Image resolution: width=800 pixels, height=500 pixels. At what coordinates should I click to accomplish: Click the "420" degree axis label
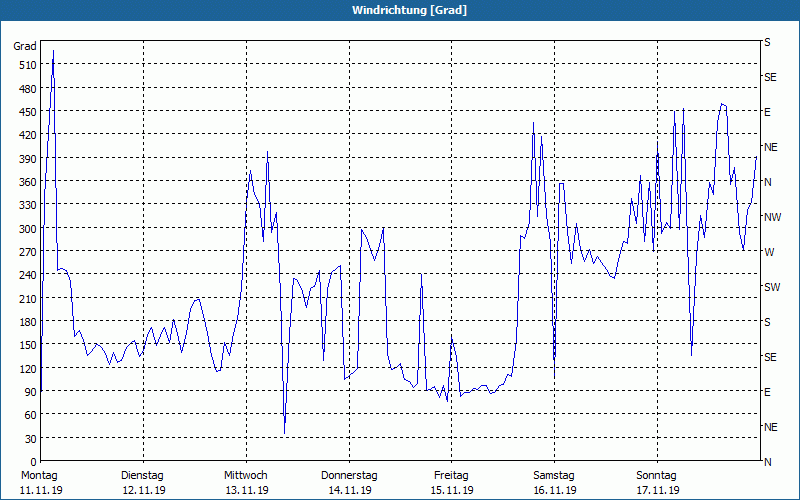[28, 135]
